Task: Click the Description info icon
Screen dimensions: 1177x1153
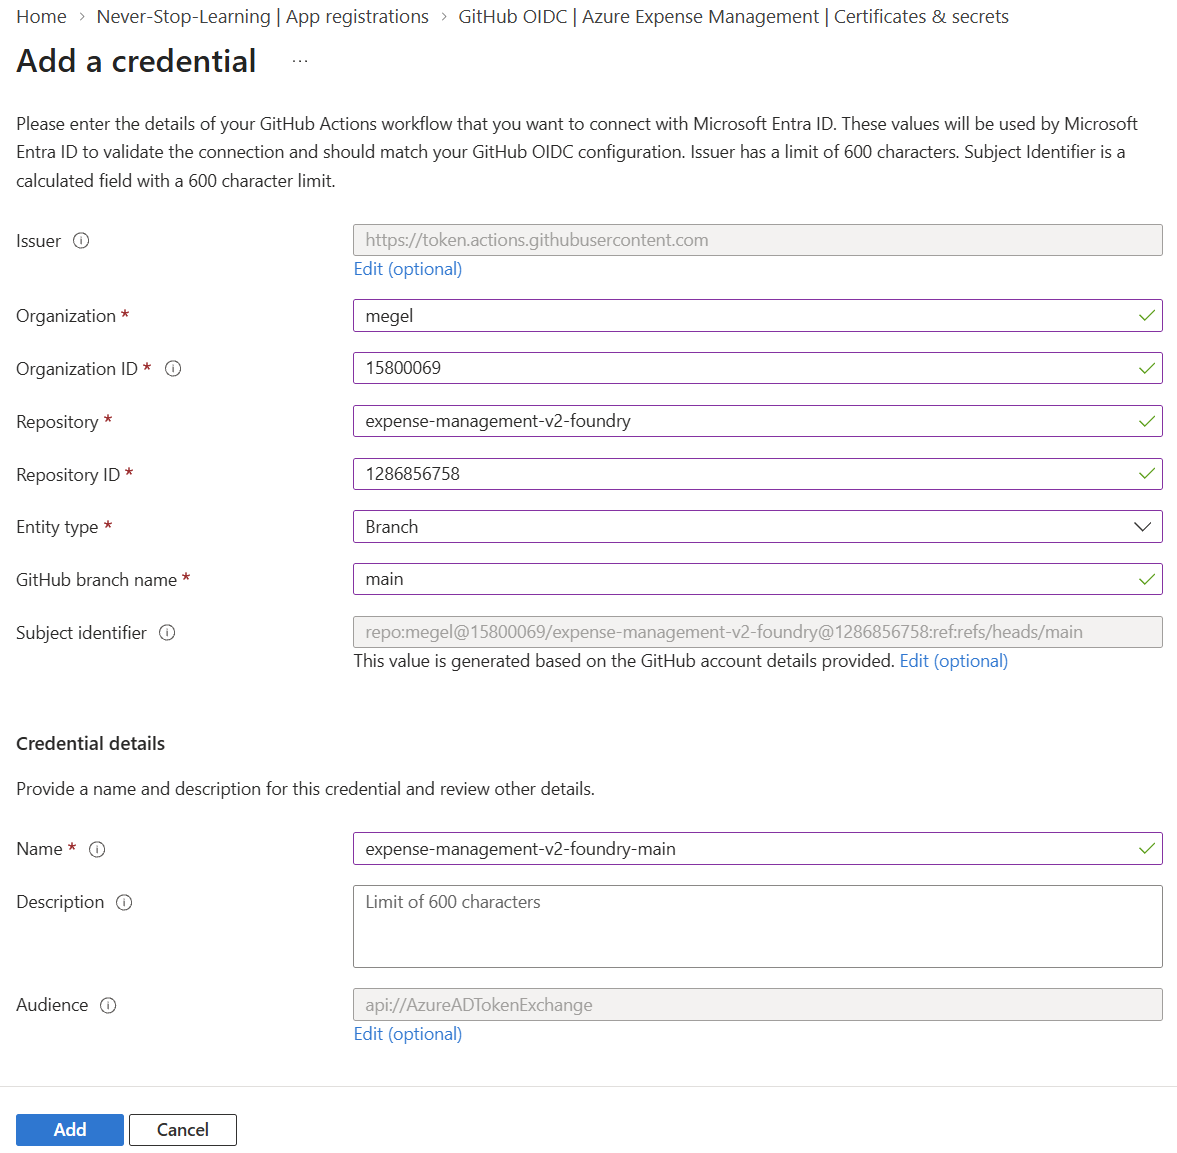Action: [x=124, y=902]
